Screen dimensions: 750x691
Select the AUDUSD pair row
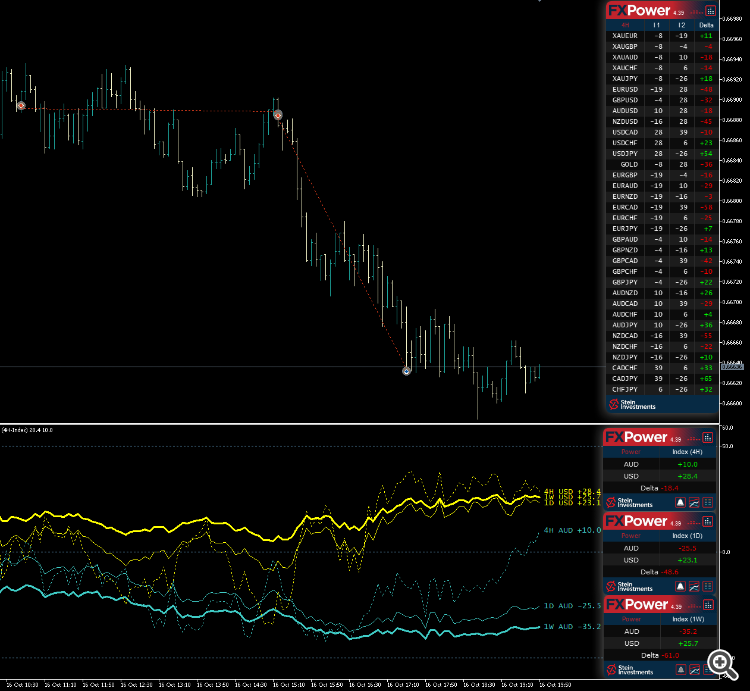(x=662, y=110)
